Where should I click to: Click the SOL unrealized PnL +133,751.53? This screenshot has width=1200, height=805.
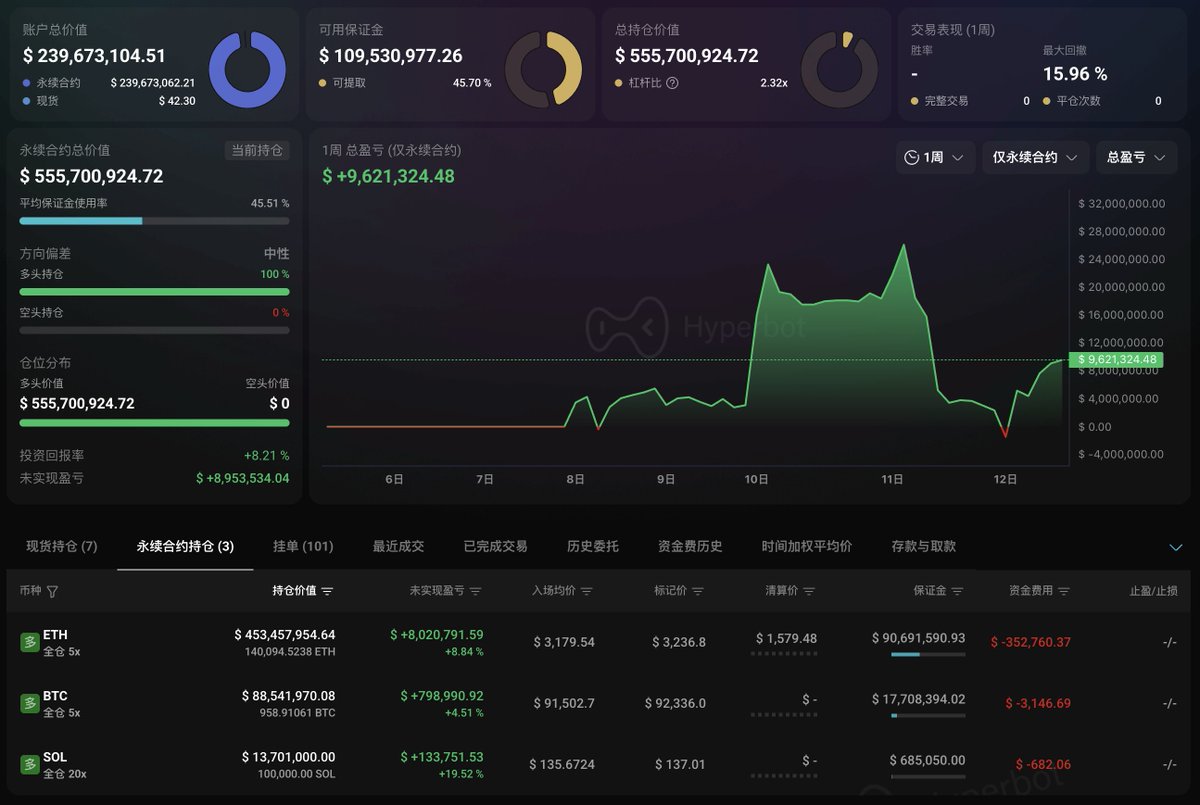coord(441,757)
